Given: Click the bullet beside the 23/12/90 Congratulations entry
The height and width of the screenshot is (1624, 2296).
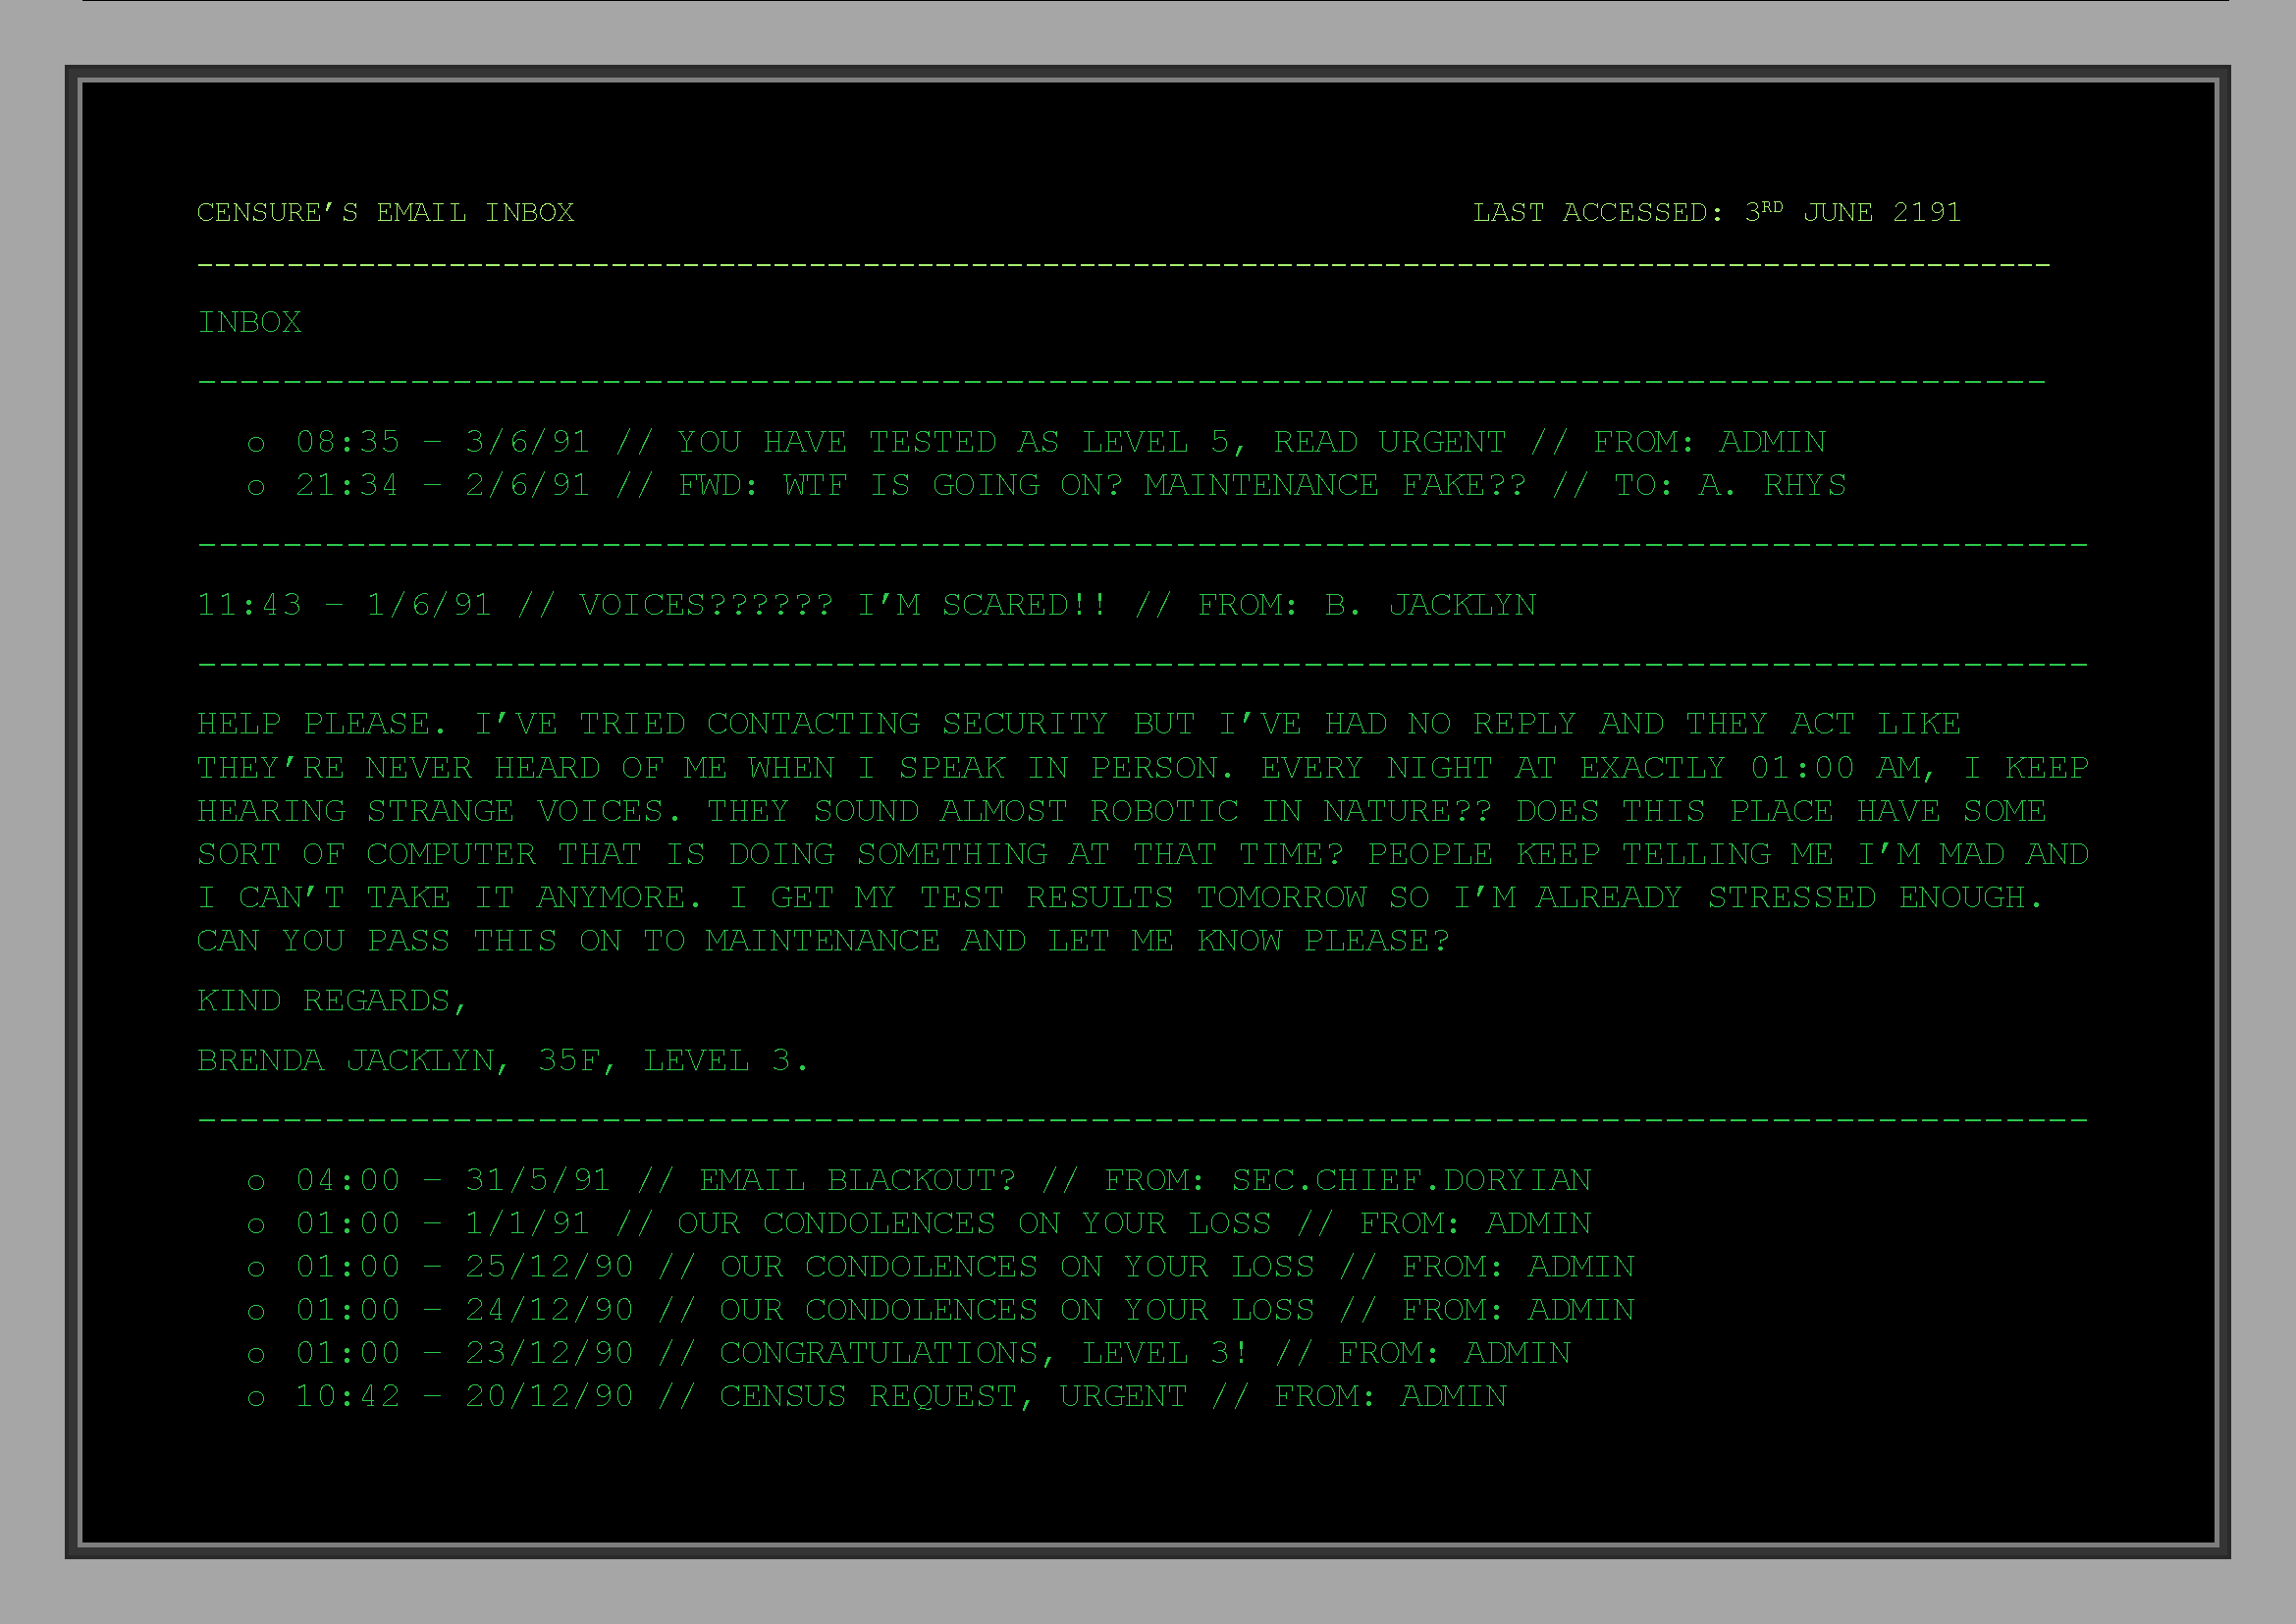Looking at the screenshot, I should (x=256, y=1356).
